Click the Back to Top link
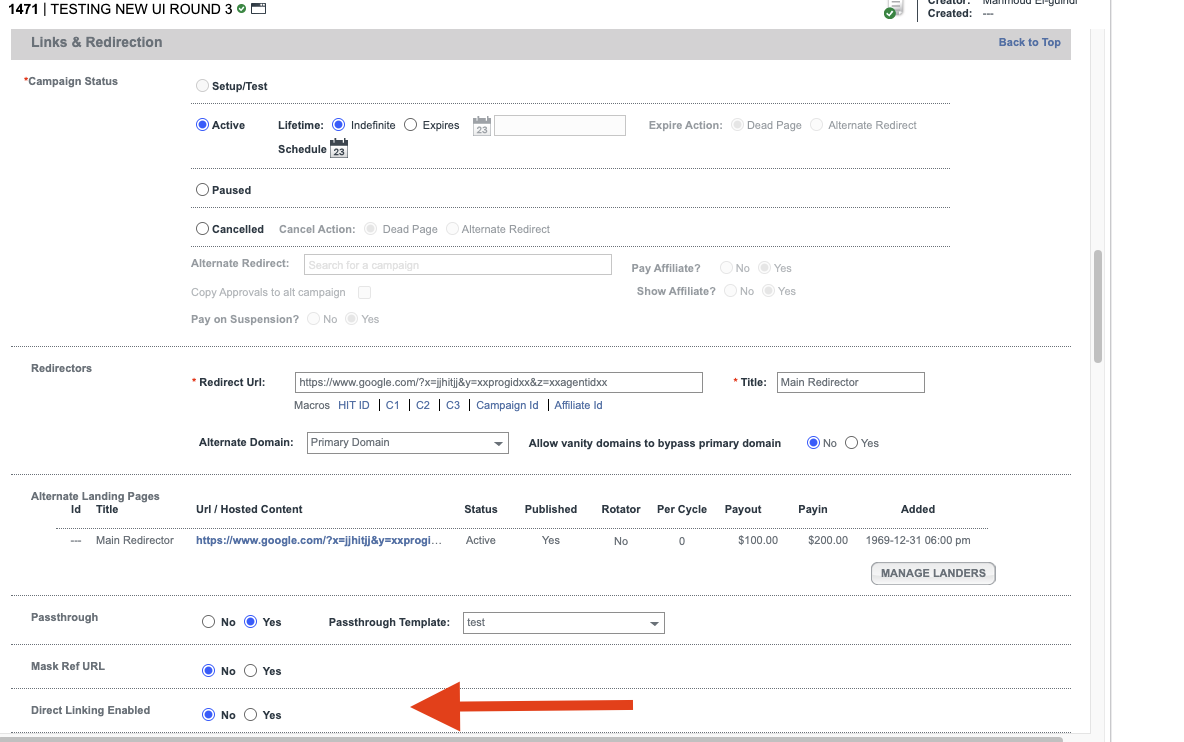The height and width of the screenshot is (742, 1184). pos(1029,42)
